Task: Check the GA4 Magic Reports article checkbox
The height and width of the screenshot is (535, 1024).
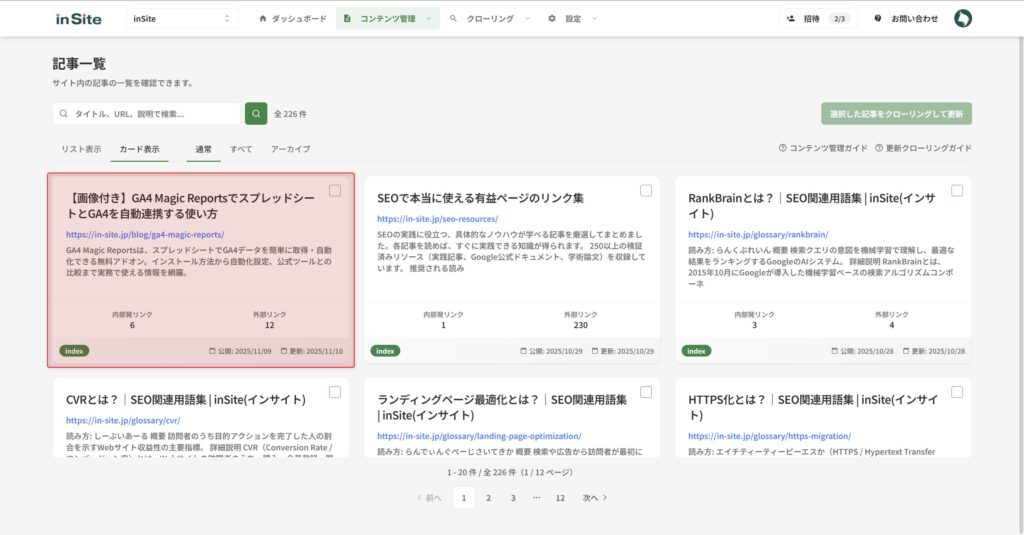Action: (335, 191)
